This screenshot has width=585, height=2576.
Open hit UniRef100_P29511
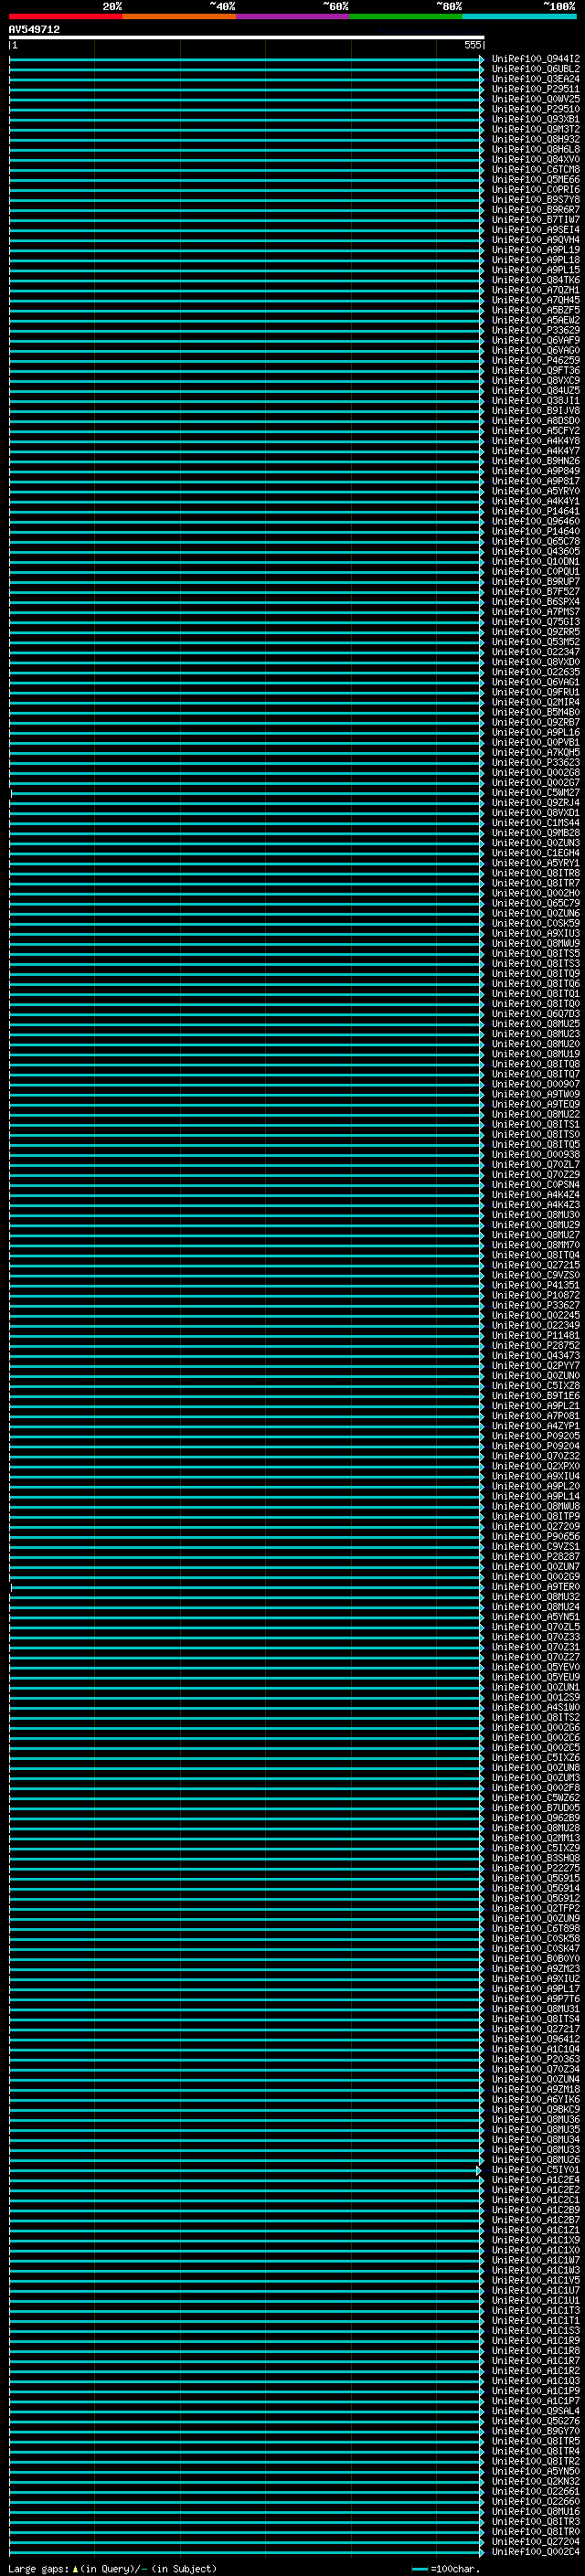click(x=535, y=89)
